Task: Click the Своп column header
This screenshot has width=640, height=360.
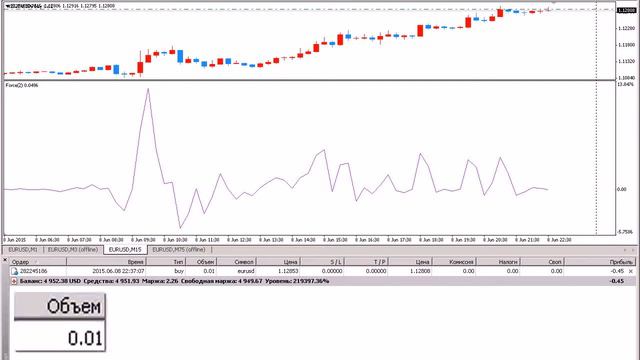Action: tap(542, 262)
